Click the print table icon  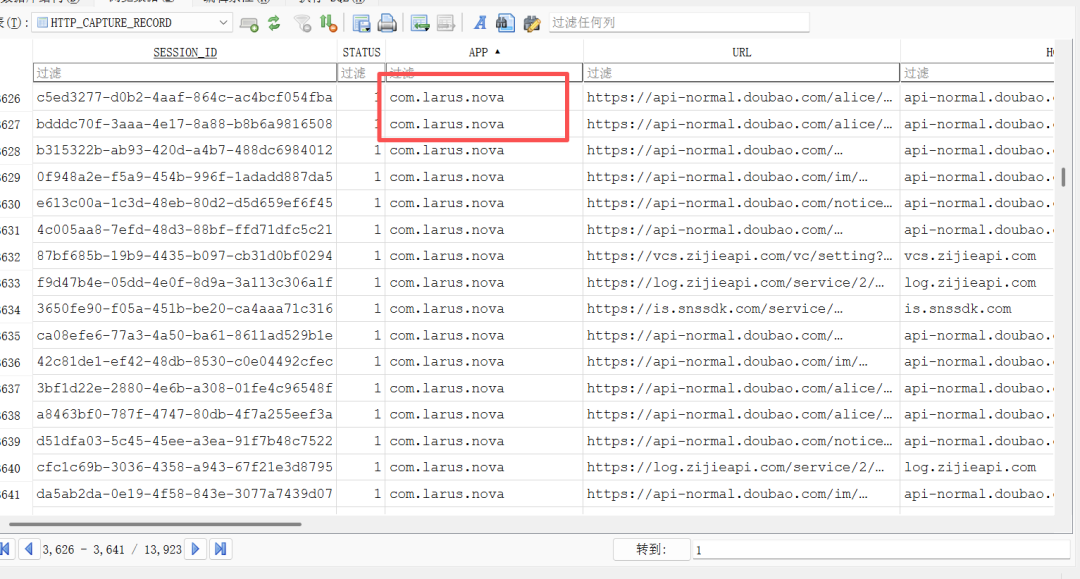387,23
